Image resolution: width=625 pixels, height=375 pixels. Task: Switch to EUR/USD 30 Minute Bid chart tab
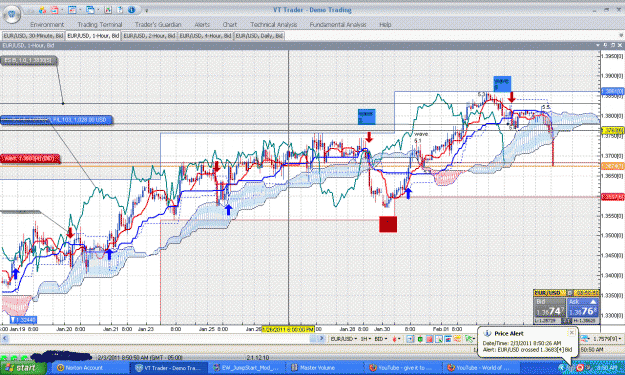tap(33, 36)
